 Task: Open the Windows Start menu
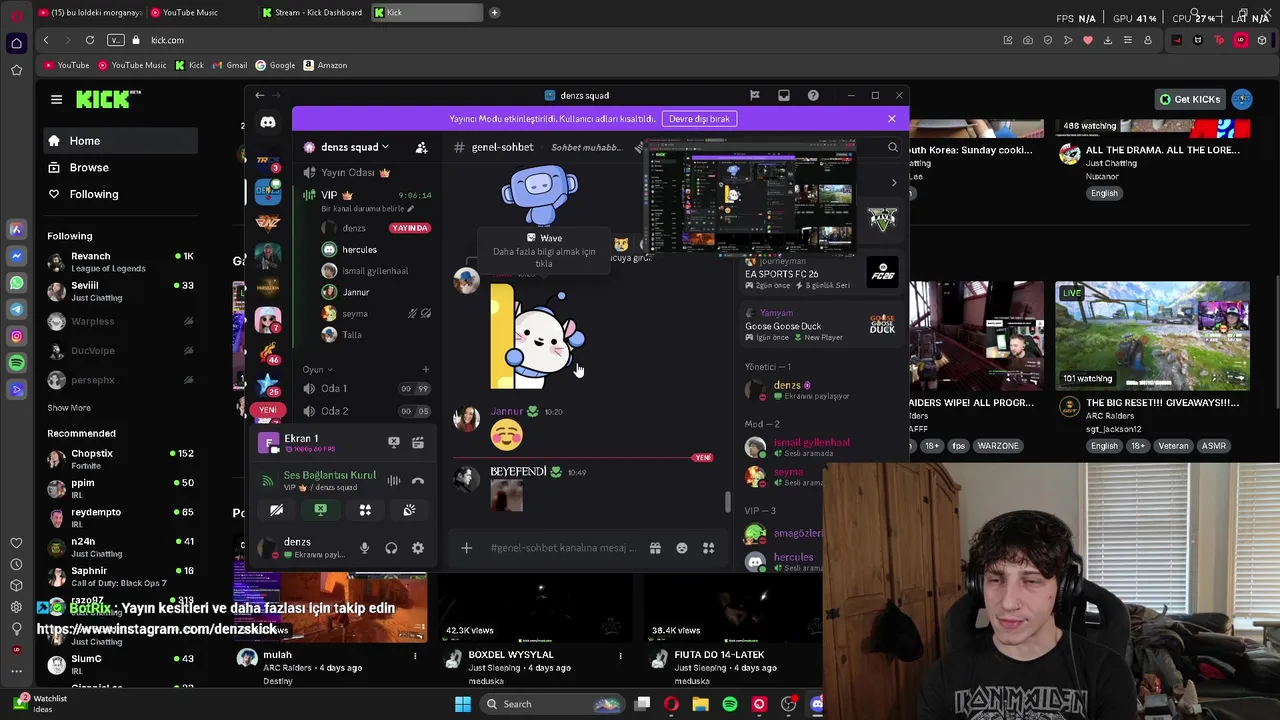coord(463,704)
